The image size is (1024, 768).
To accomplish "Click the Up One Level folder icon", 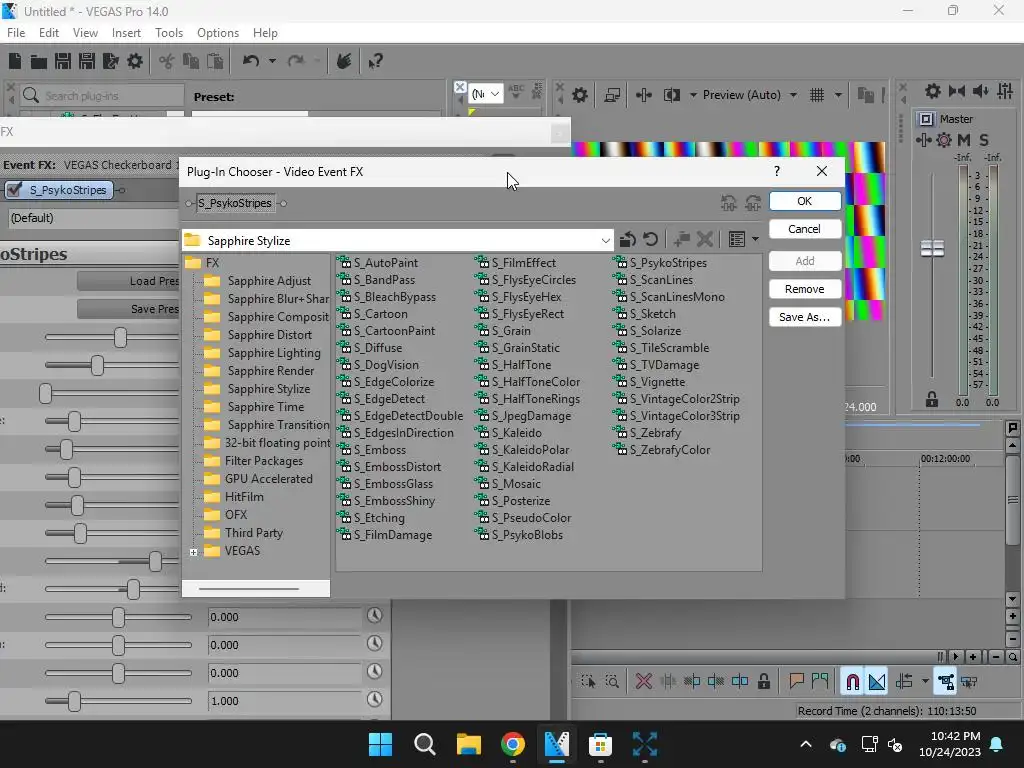I will (x=628, y=240).
